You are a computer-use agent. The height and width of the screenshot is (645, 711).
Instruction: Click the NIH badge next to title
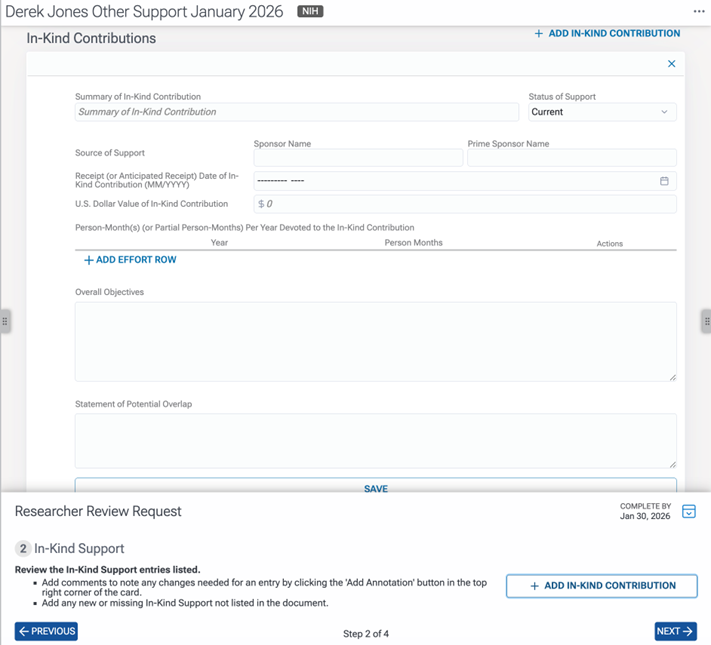click(310, 12)
